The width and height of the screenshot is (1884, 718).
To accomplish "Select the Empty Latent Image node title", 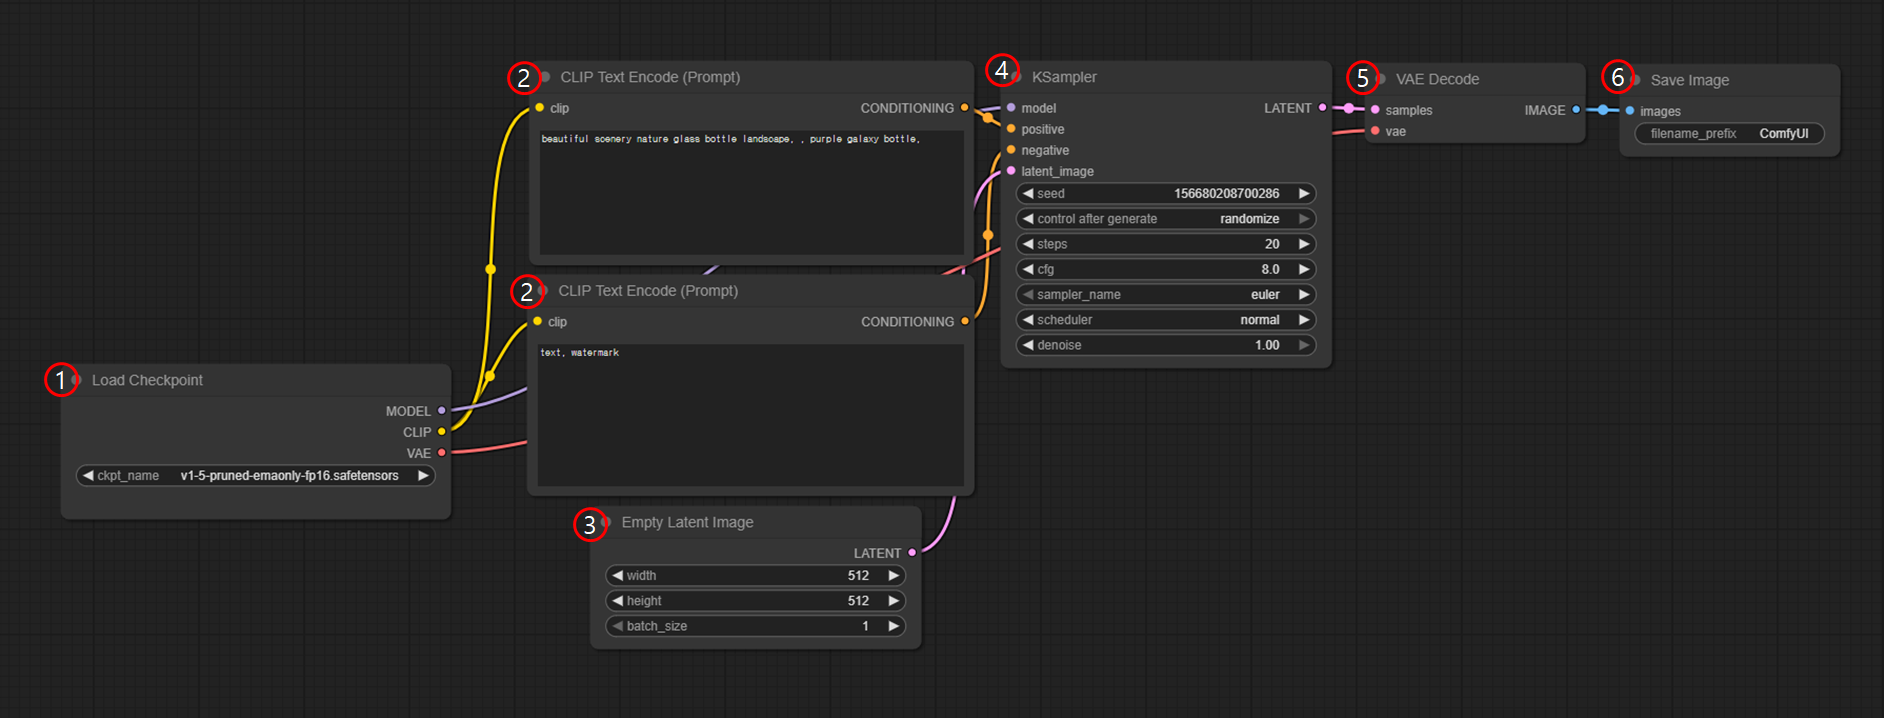I will [687, 522].
